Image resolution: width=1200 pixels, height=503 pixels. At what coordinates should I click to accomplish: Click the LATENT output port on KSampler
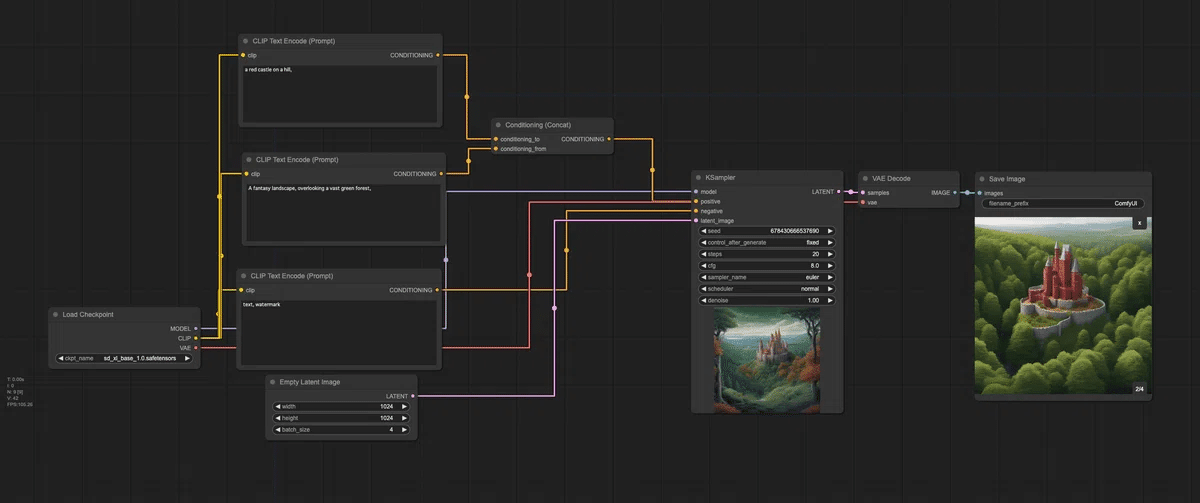click(x=838, y=191)
